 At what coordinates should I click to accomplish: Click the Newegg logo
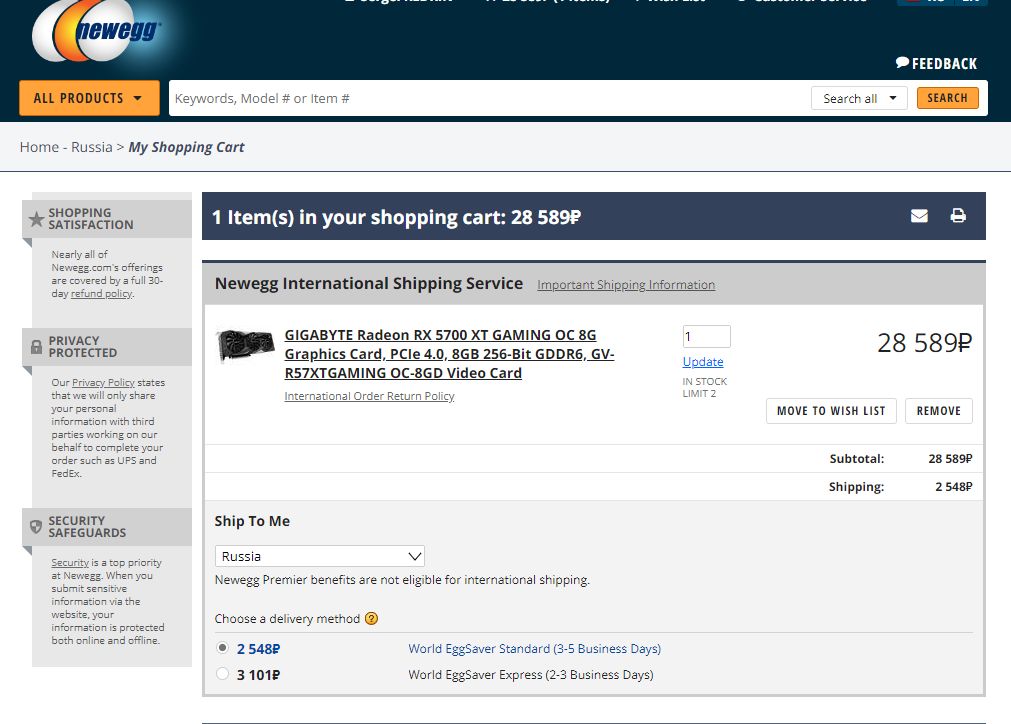pos(97,30)
